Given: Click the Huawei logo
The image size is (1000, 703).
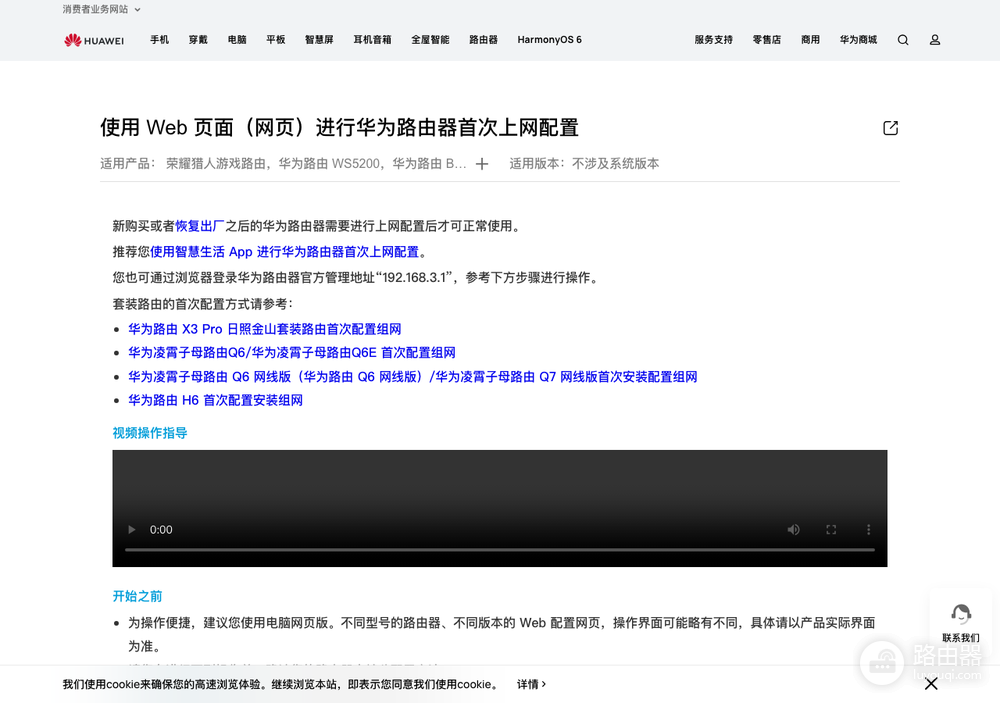Looking at the screenshot, I should [x=94, y=40].
